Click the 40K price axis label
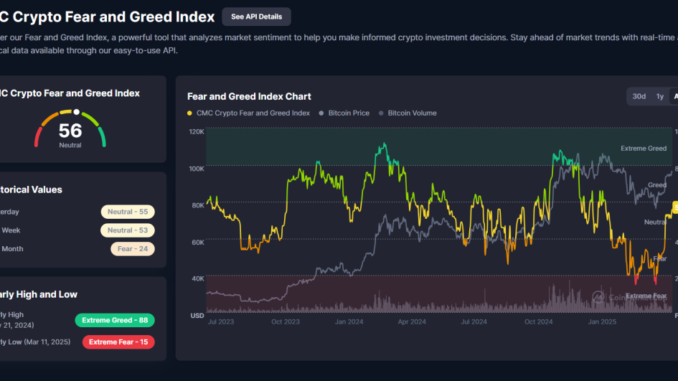678x381 pixels. pyautogui.click(x=198, y=279)
